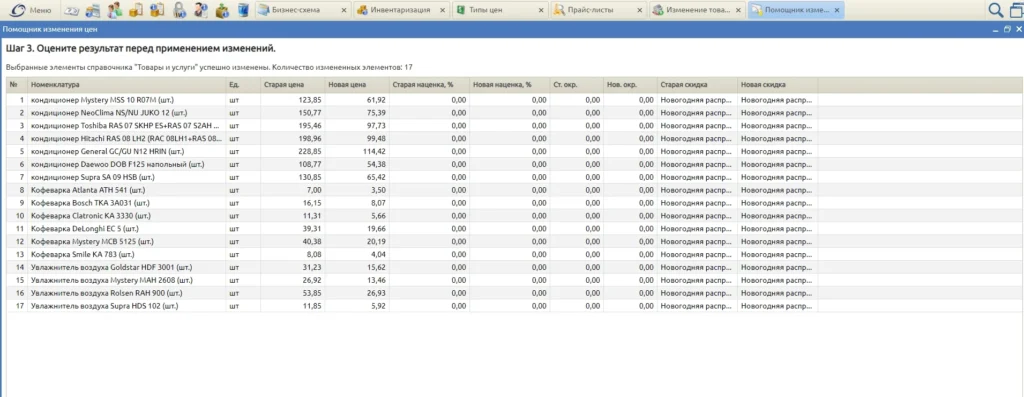Open the main Меню button
The image size is (1024, 397).
point(31,10)
